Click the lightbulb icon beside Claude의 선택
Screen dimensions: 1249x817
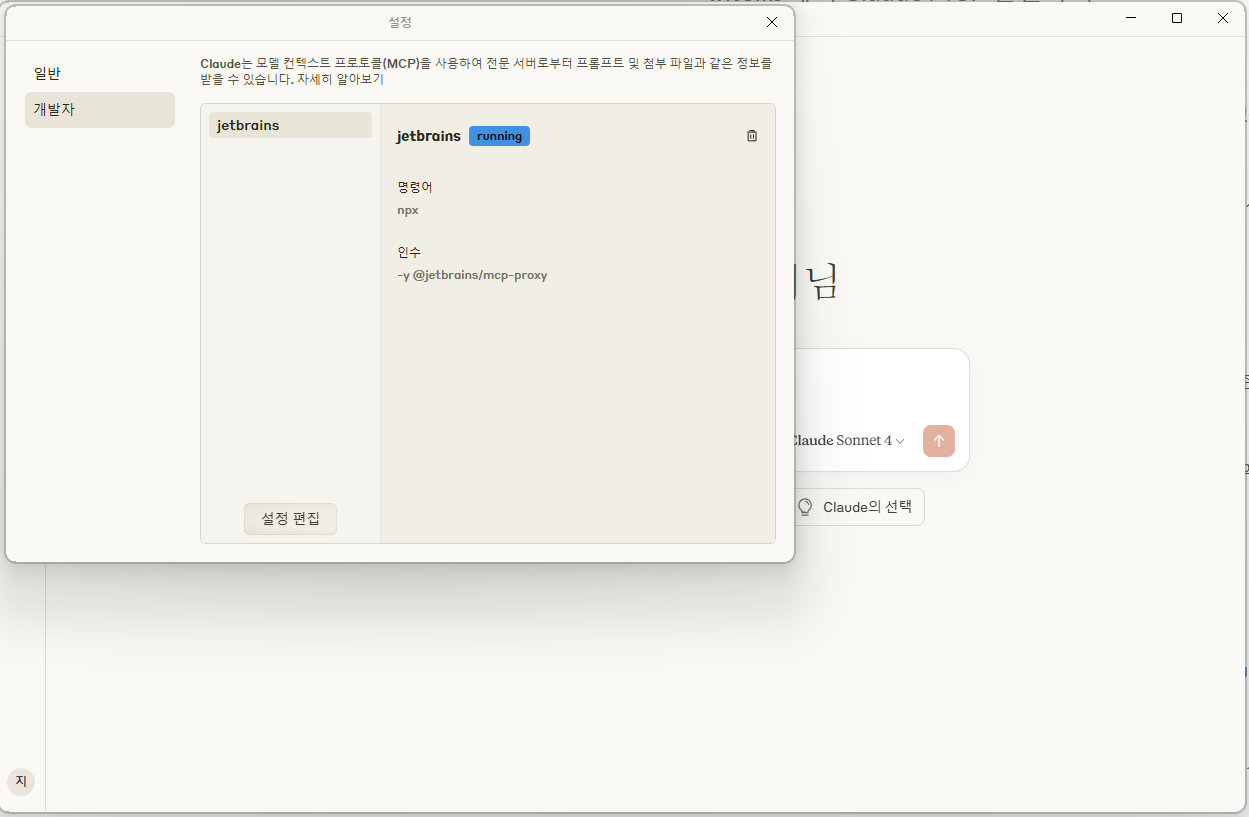click(805, 507)
